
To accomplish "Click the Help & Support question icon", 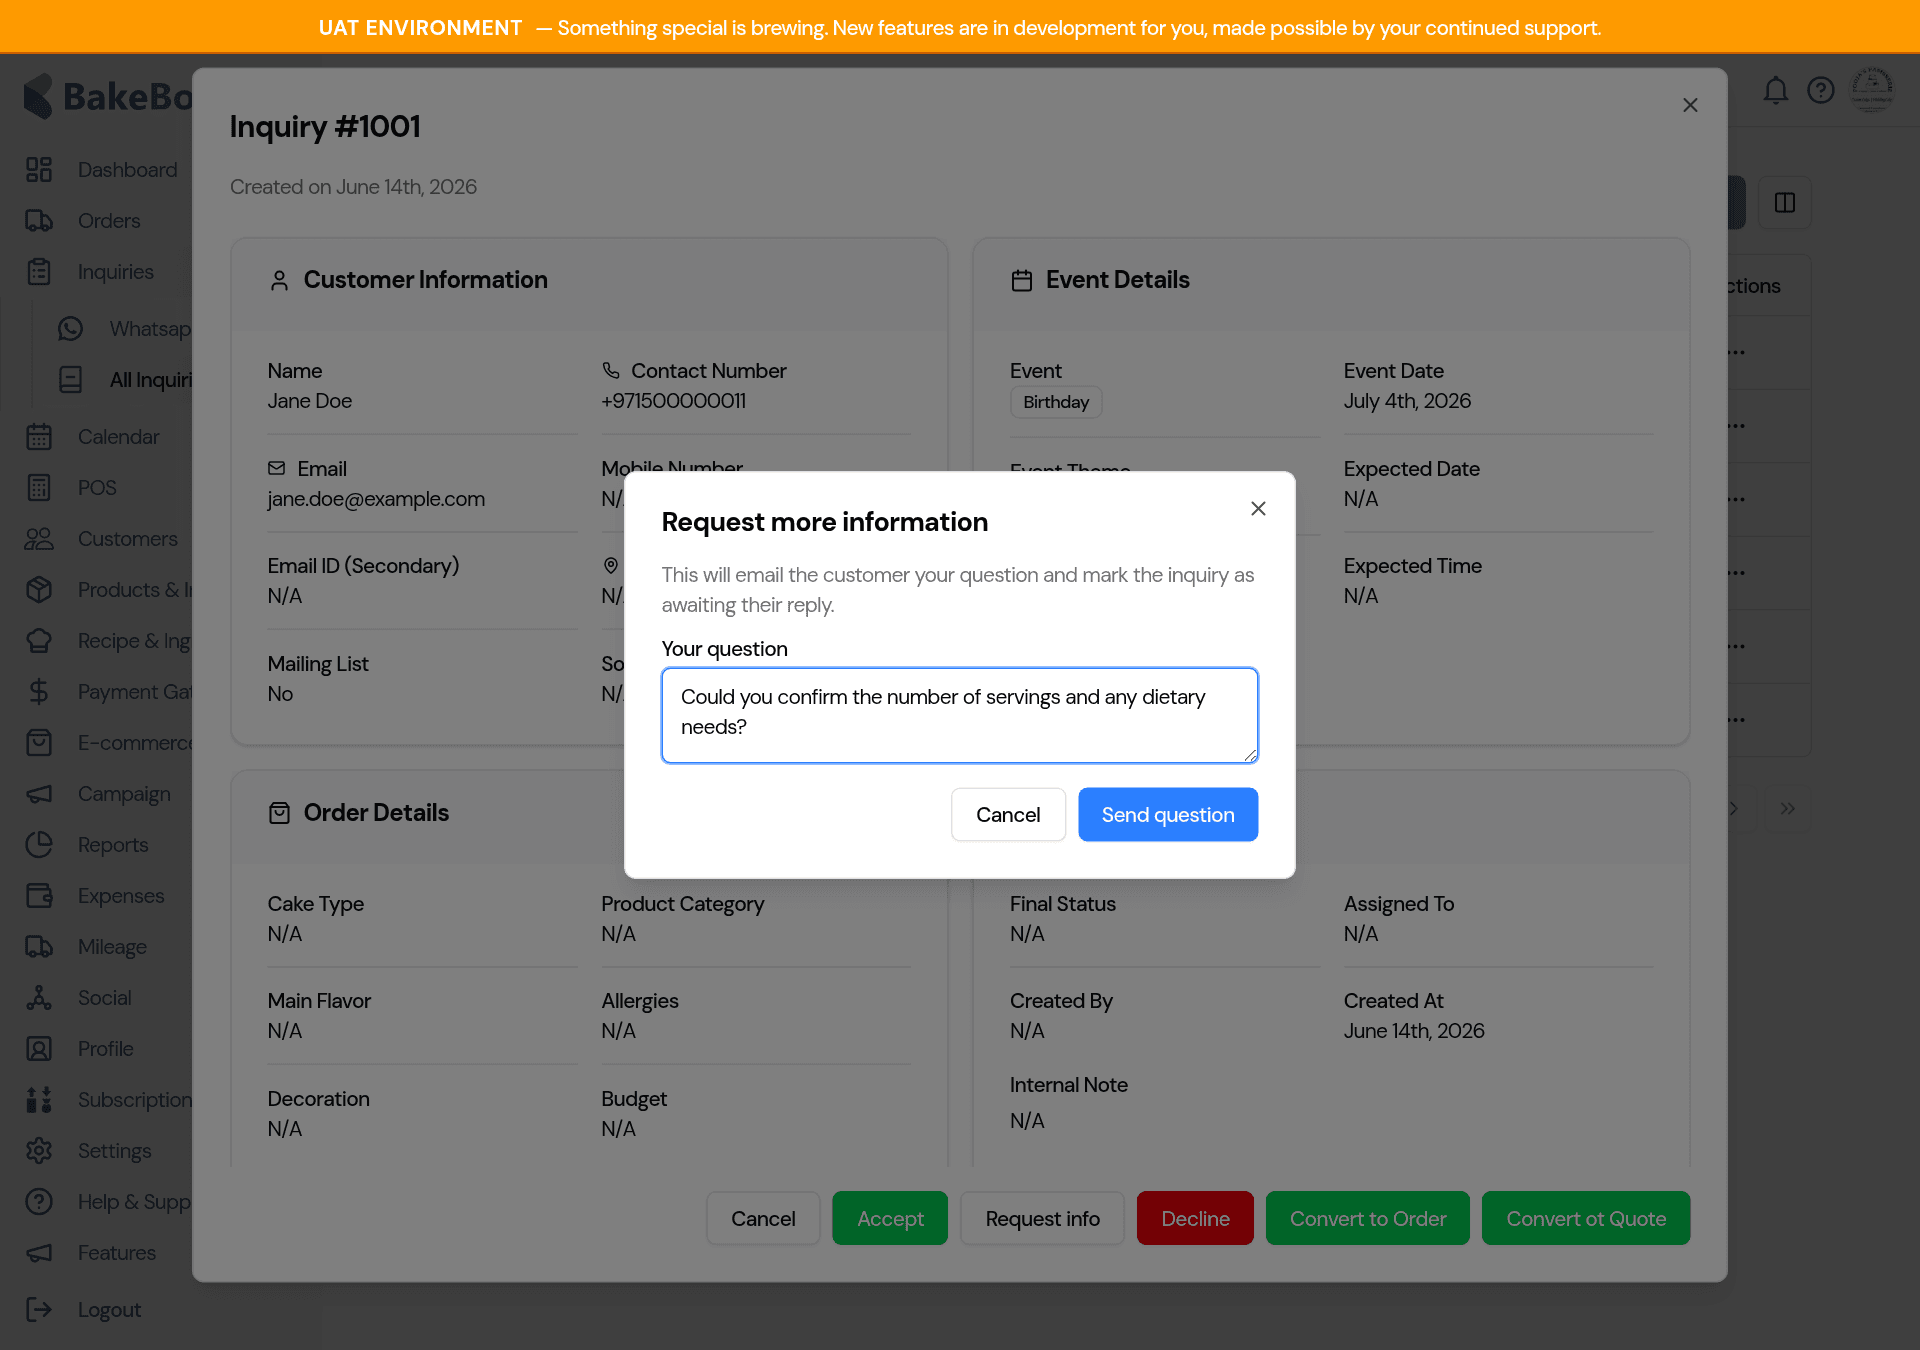I will click(x=39, y=1202).
